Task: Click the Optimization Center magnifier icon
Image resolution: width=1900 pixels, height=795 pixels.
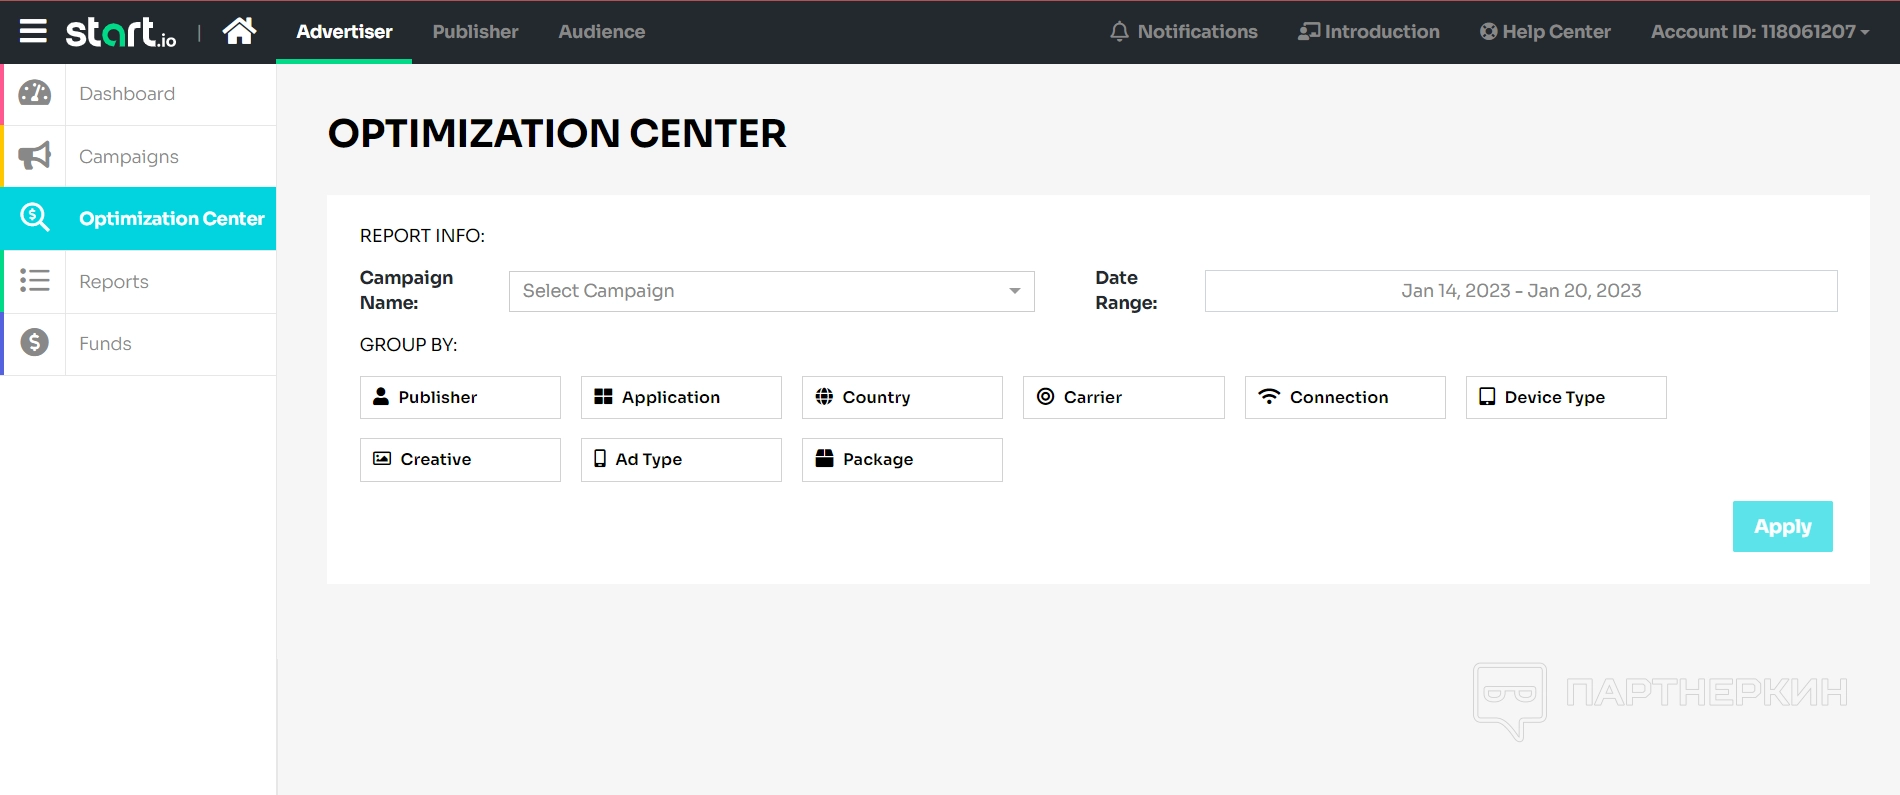Action: coord(35,218)
